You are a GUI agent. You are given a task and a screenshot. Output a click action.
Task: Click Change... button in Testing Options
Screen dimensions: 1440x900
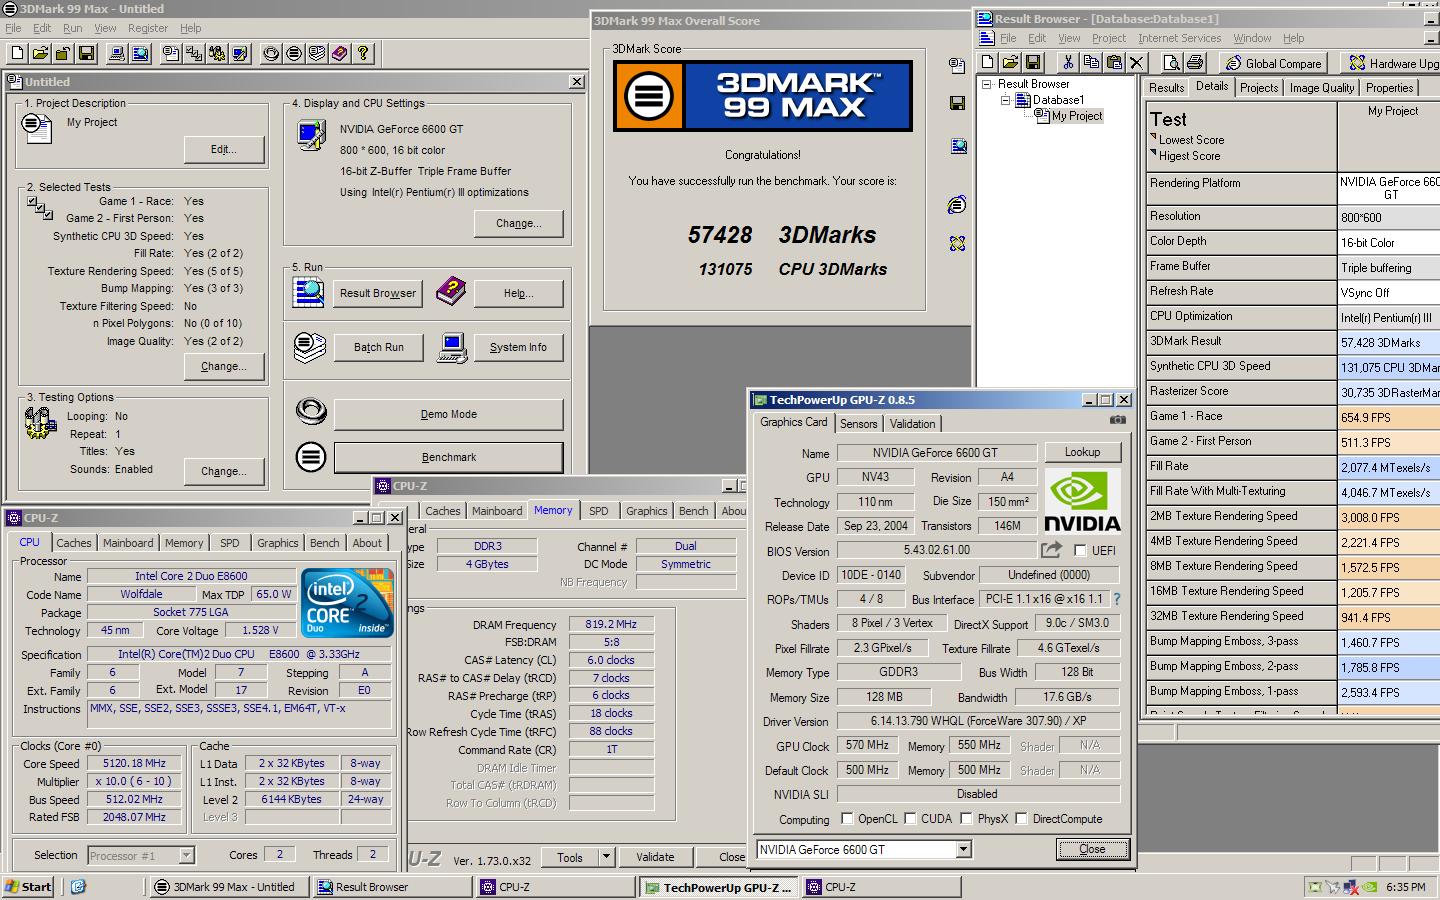click(224, 471)
